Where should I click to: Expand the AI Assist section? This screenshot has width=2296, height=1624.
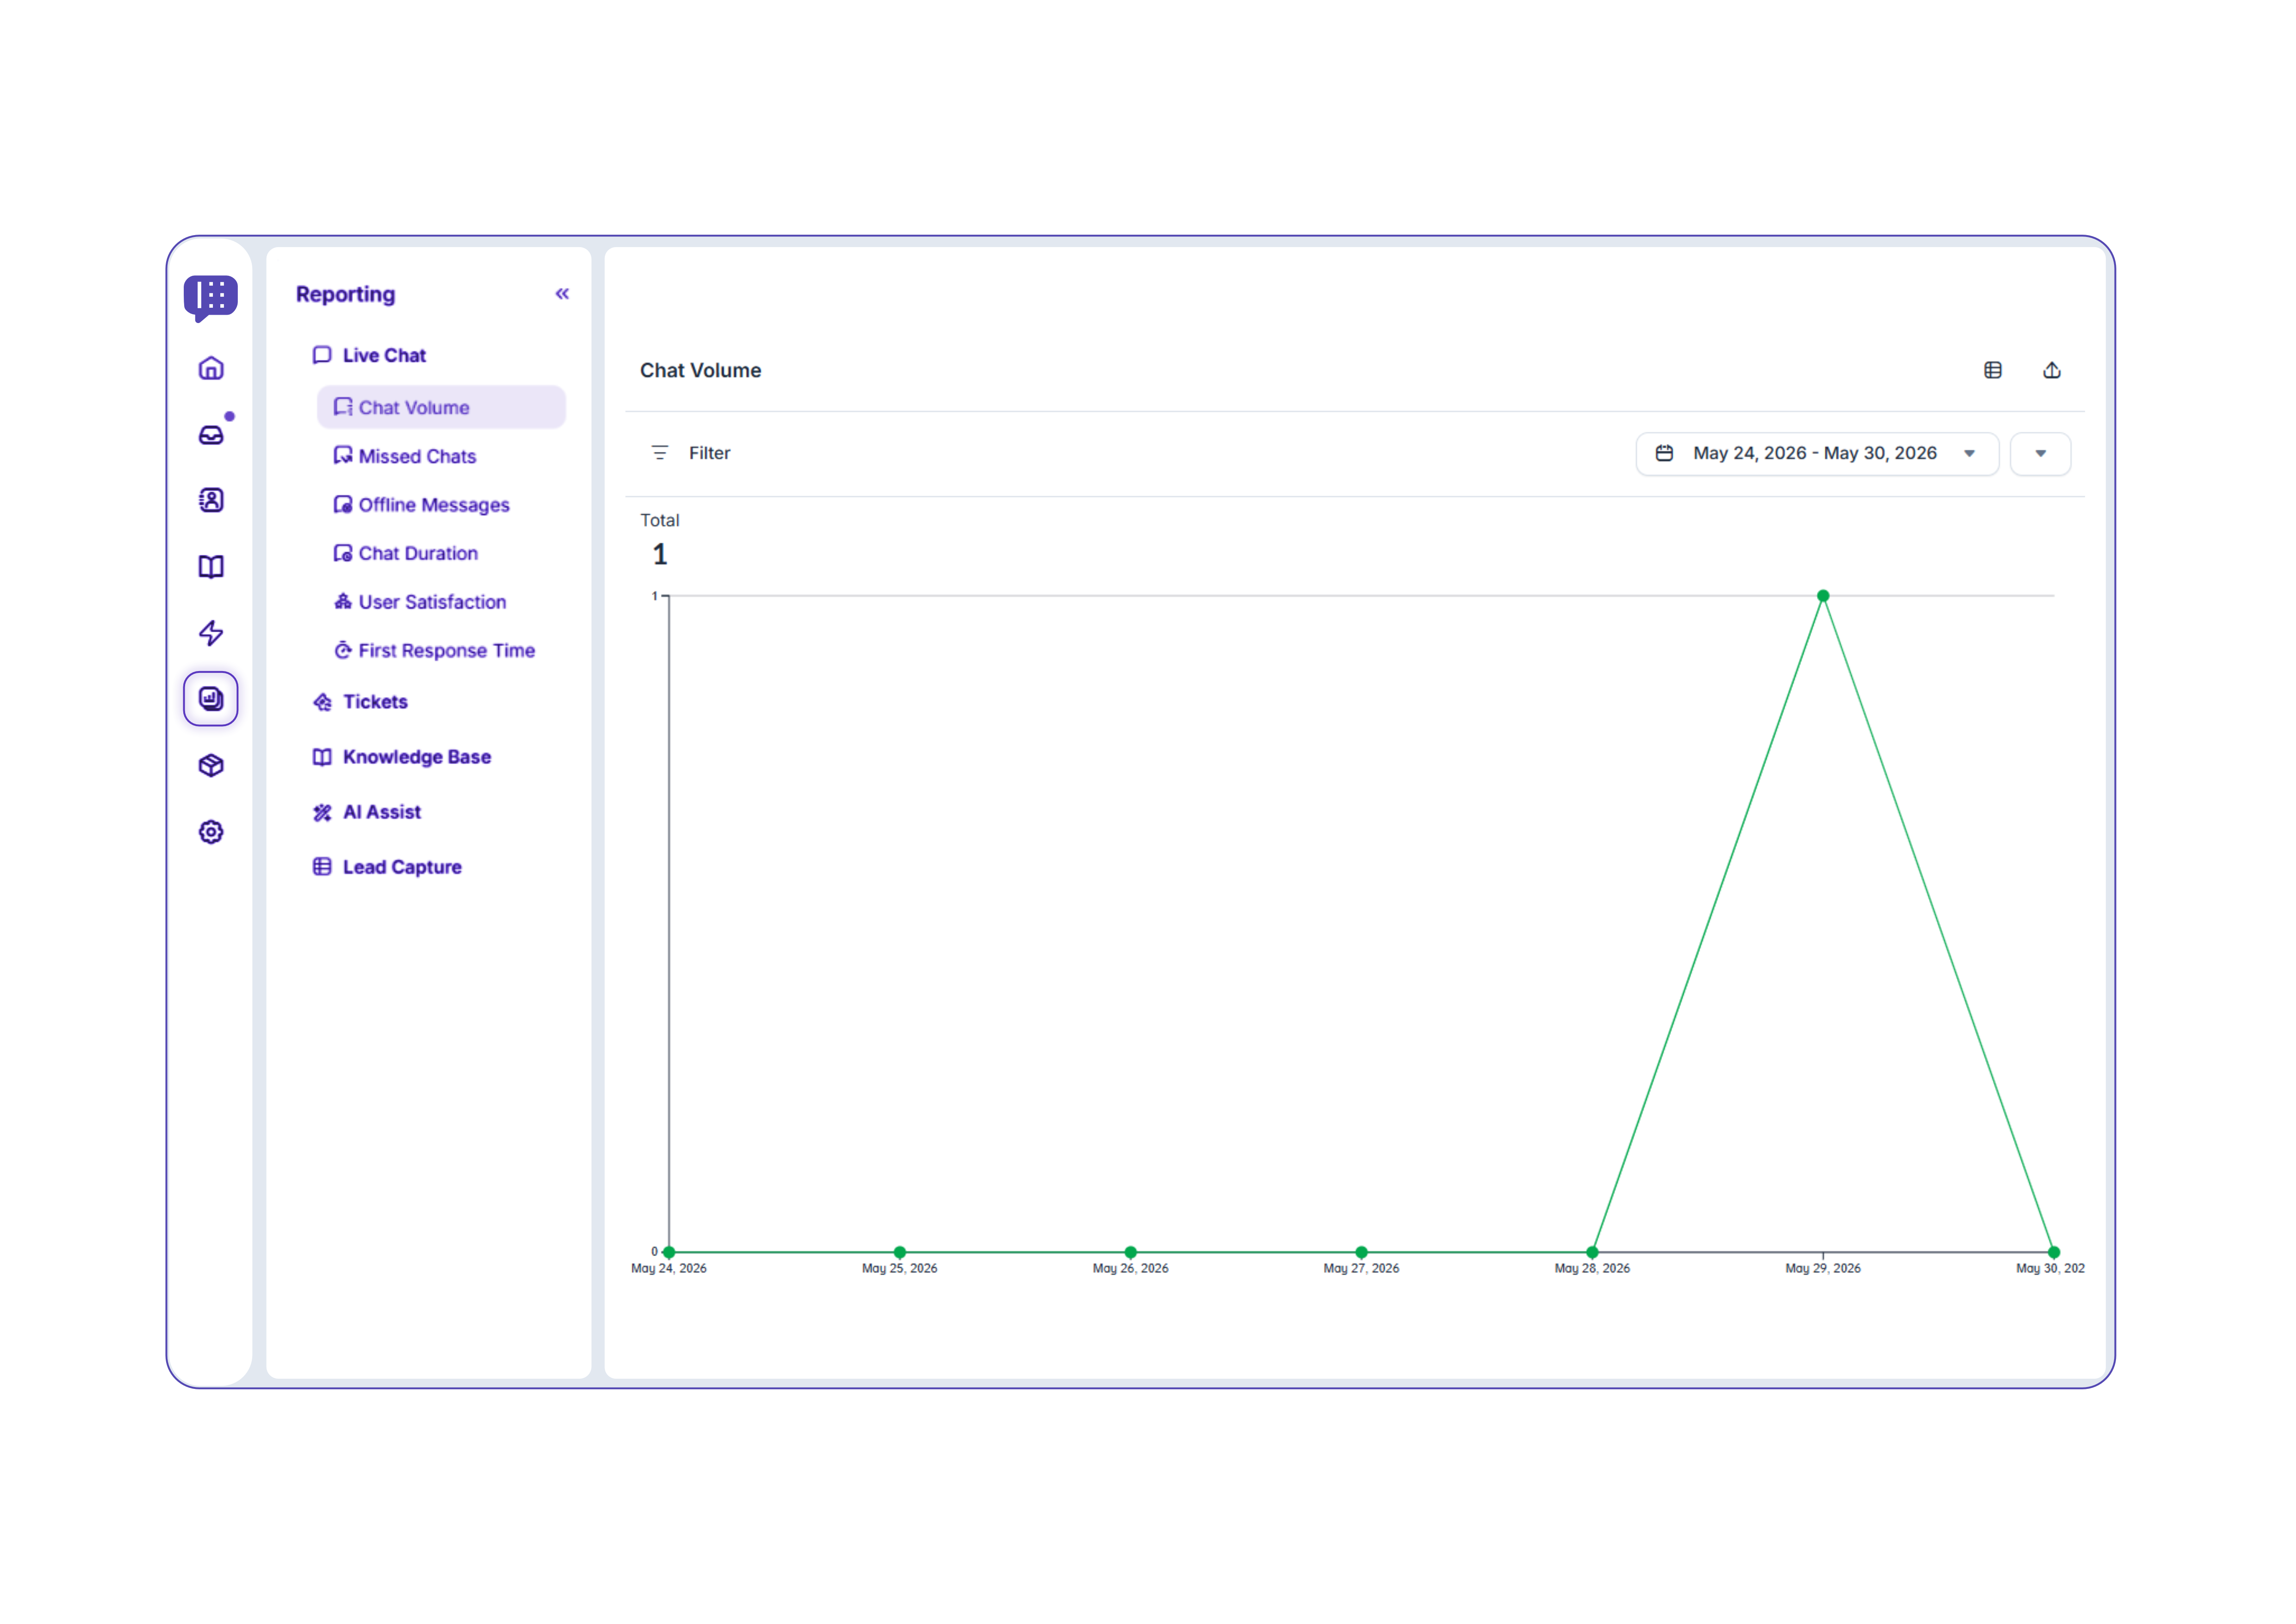pos(367,812)
